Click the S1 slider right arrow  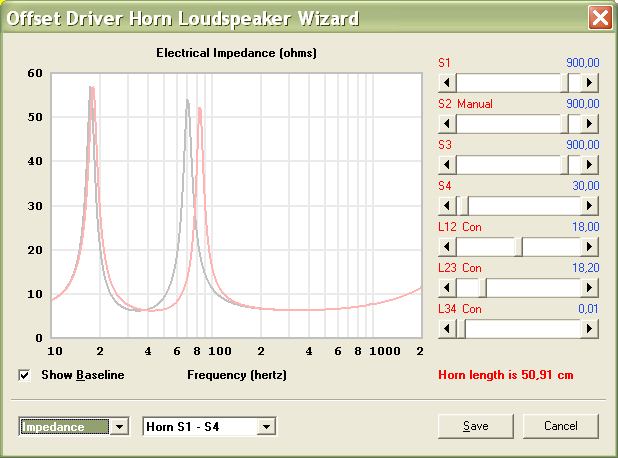click(589, 83)
